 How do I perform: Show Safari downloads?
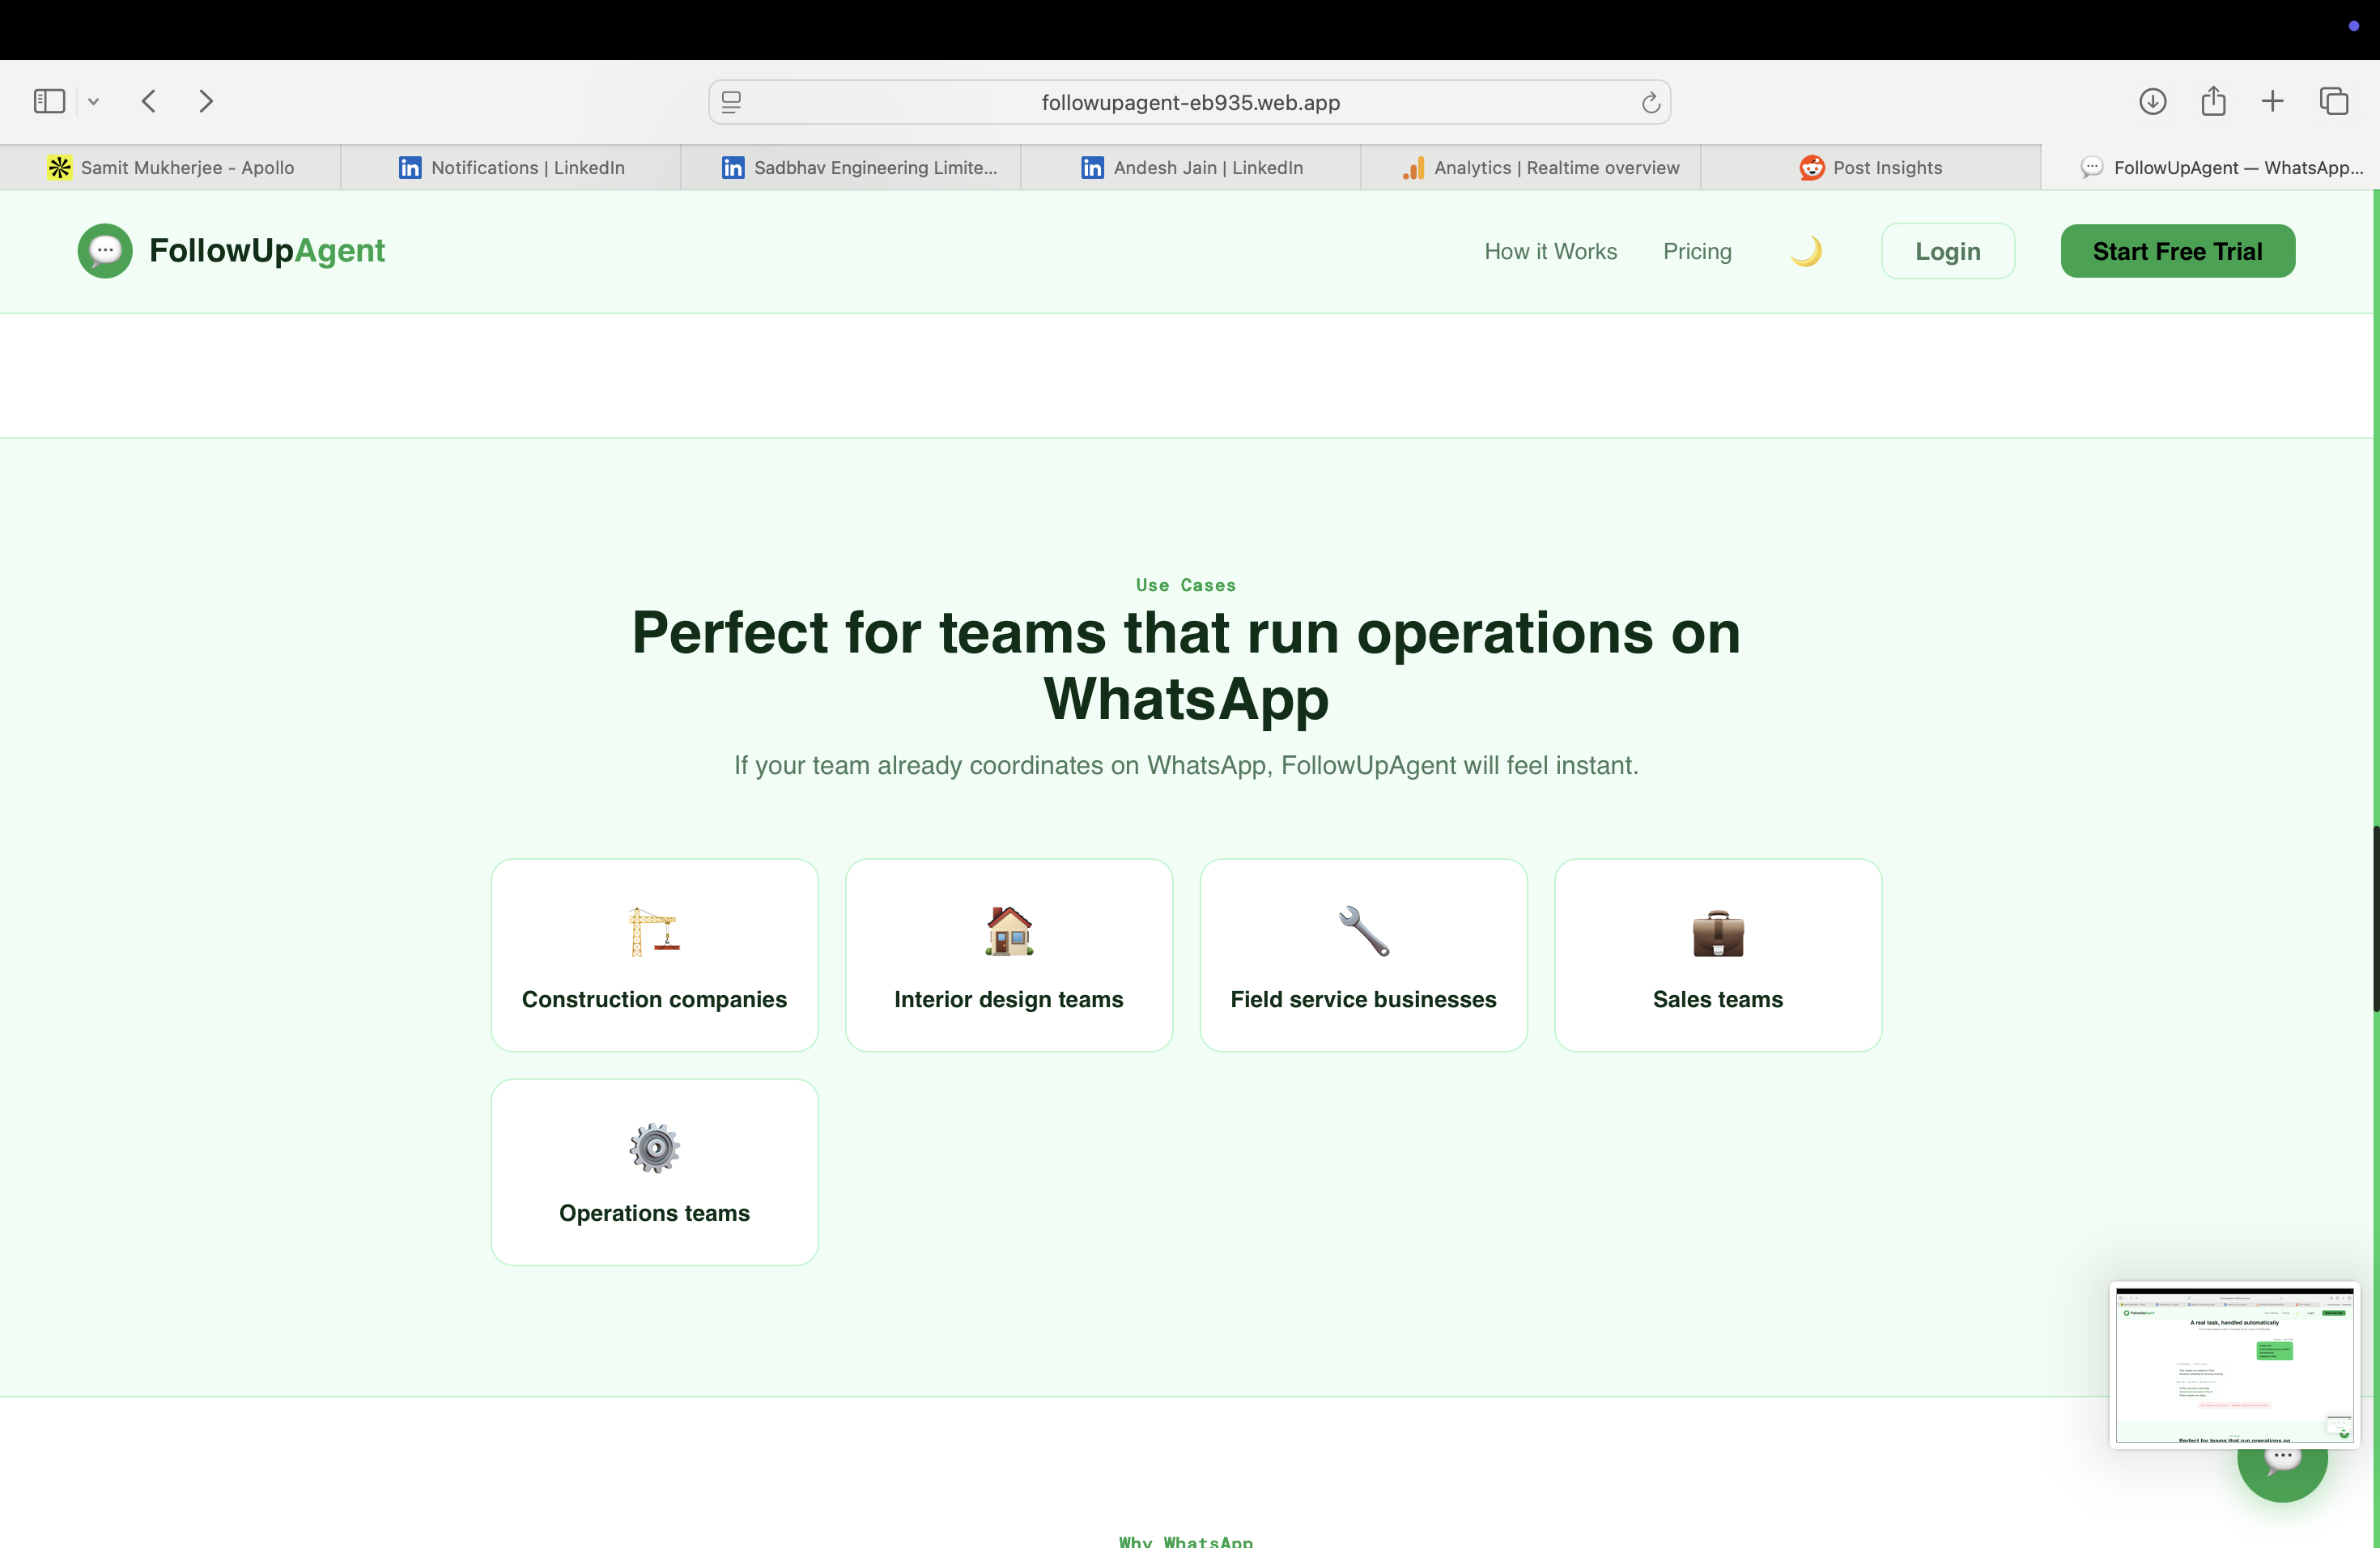click(x=2152, y=101)
